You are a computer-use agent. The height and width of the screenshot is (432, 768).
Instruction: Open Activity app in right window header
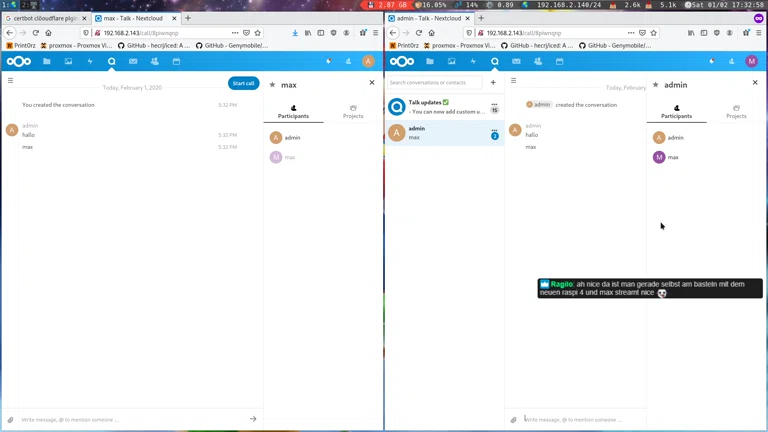click(x=473, y=61)
